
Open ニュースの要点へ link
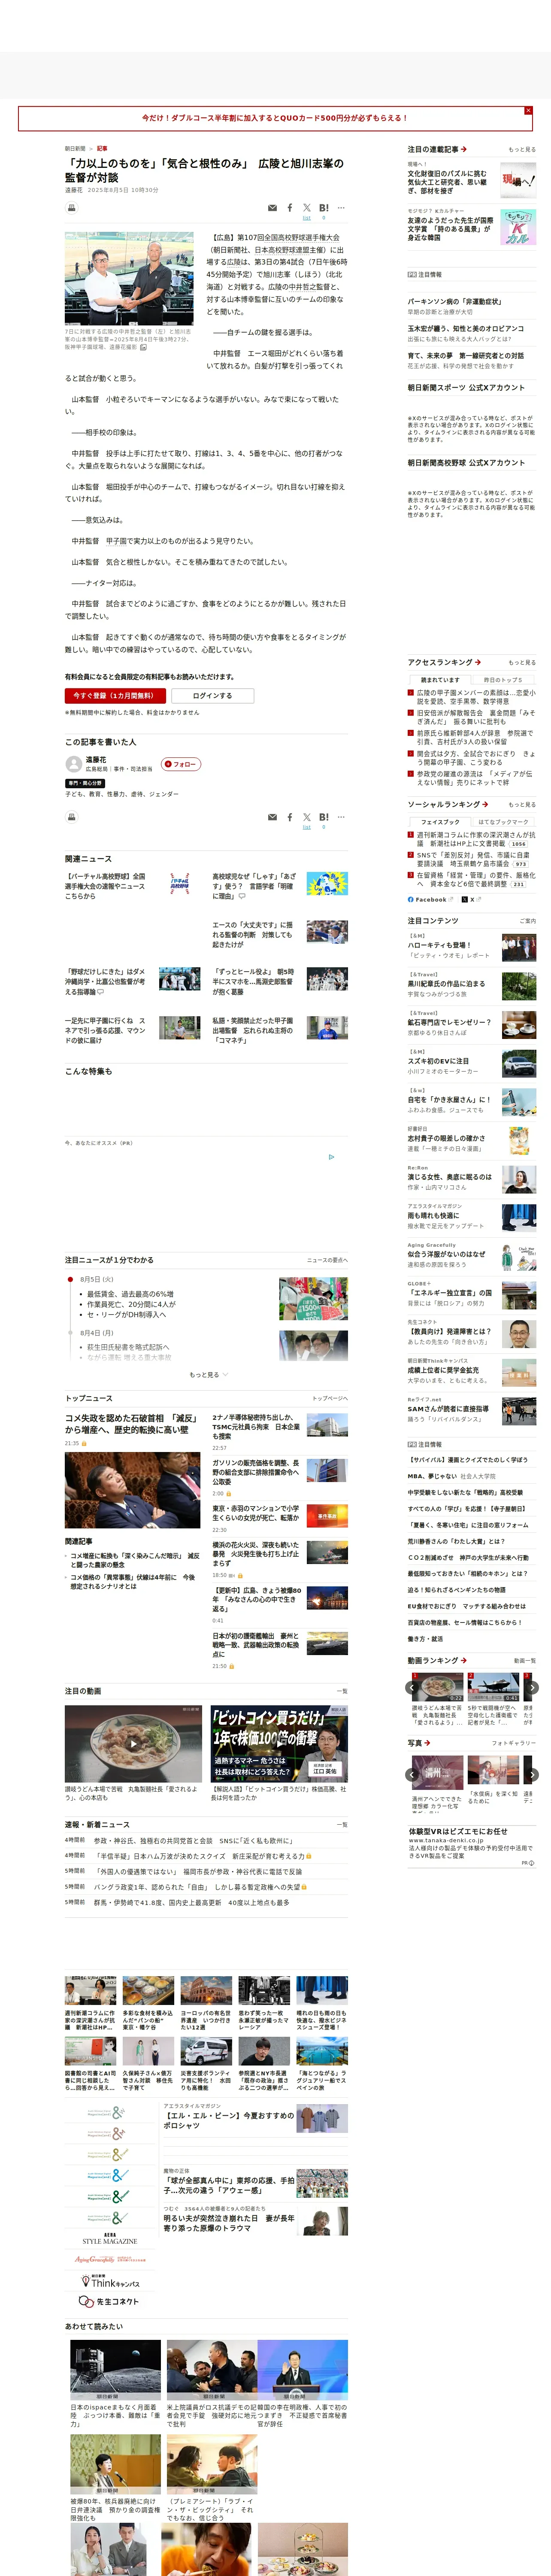click(327, 1260)
